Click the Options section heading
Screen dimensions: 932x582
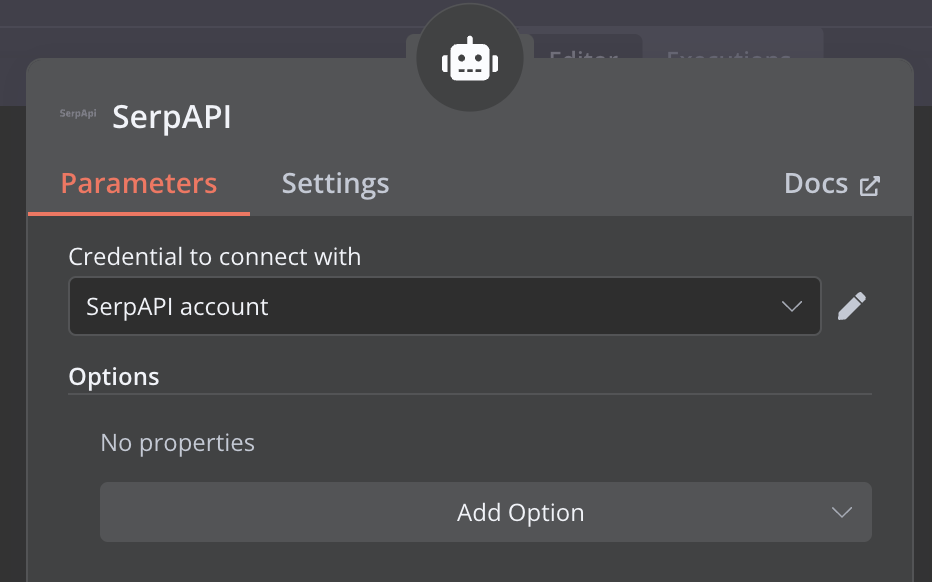(114, 377)
